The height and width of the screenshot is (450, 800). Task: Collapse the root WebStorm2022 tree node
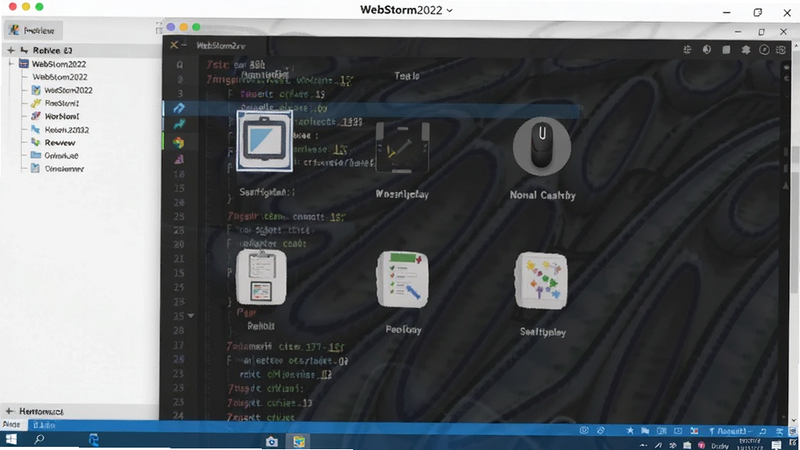(11, 64)
